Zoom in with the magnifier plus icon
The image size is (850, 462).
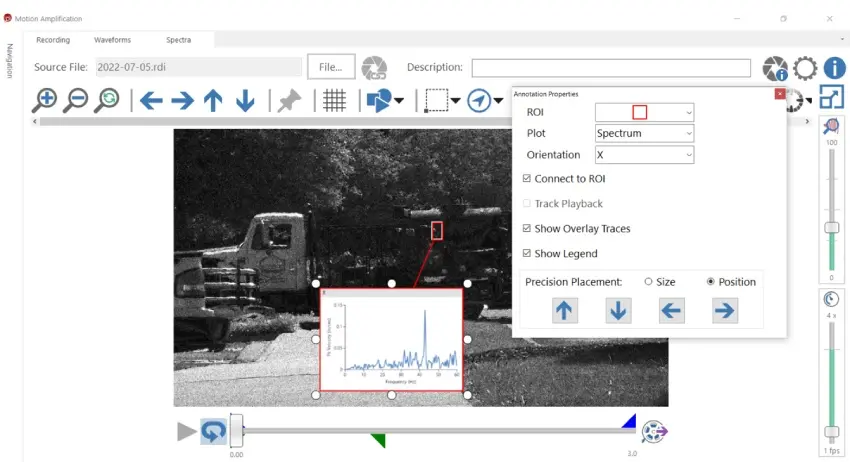[x=44, y=100]
